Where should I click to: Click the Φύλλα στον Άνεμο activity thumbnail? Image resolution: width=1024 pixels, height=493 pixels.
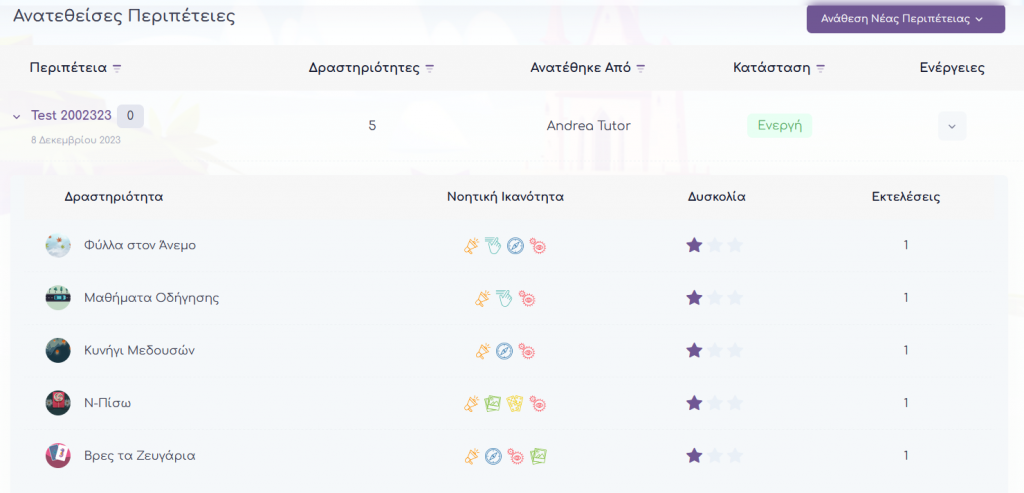(x=58, y=245)
